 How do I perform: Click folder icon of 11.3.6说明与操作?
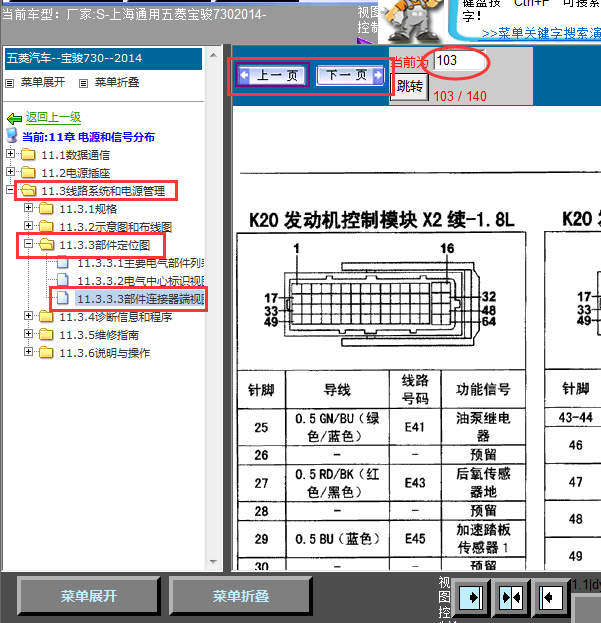point(46,352)
